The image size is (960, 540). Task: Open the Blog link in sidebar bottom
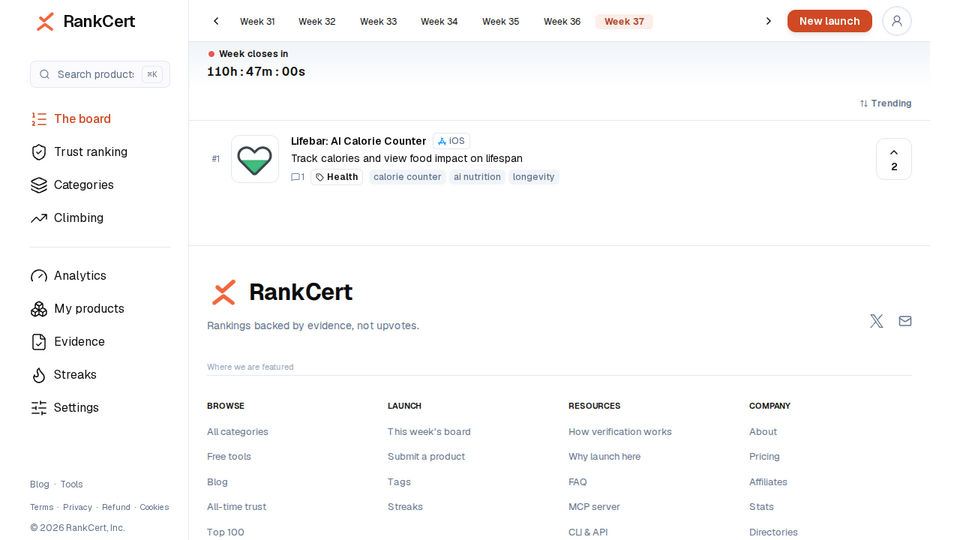click(x=39, y=484)
